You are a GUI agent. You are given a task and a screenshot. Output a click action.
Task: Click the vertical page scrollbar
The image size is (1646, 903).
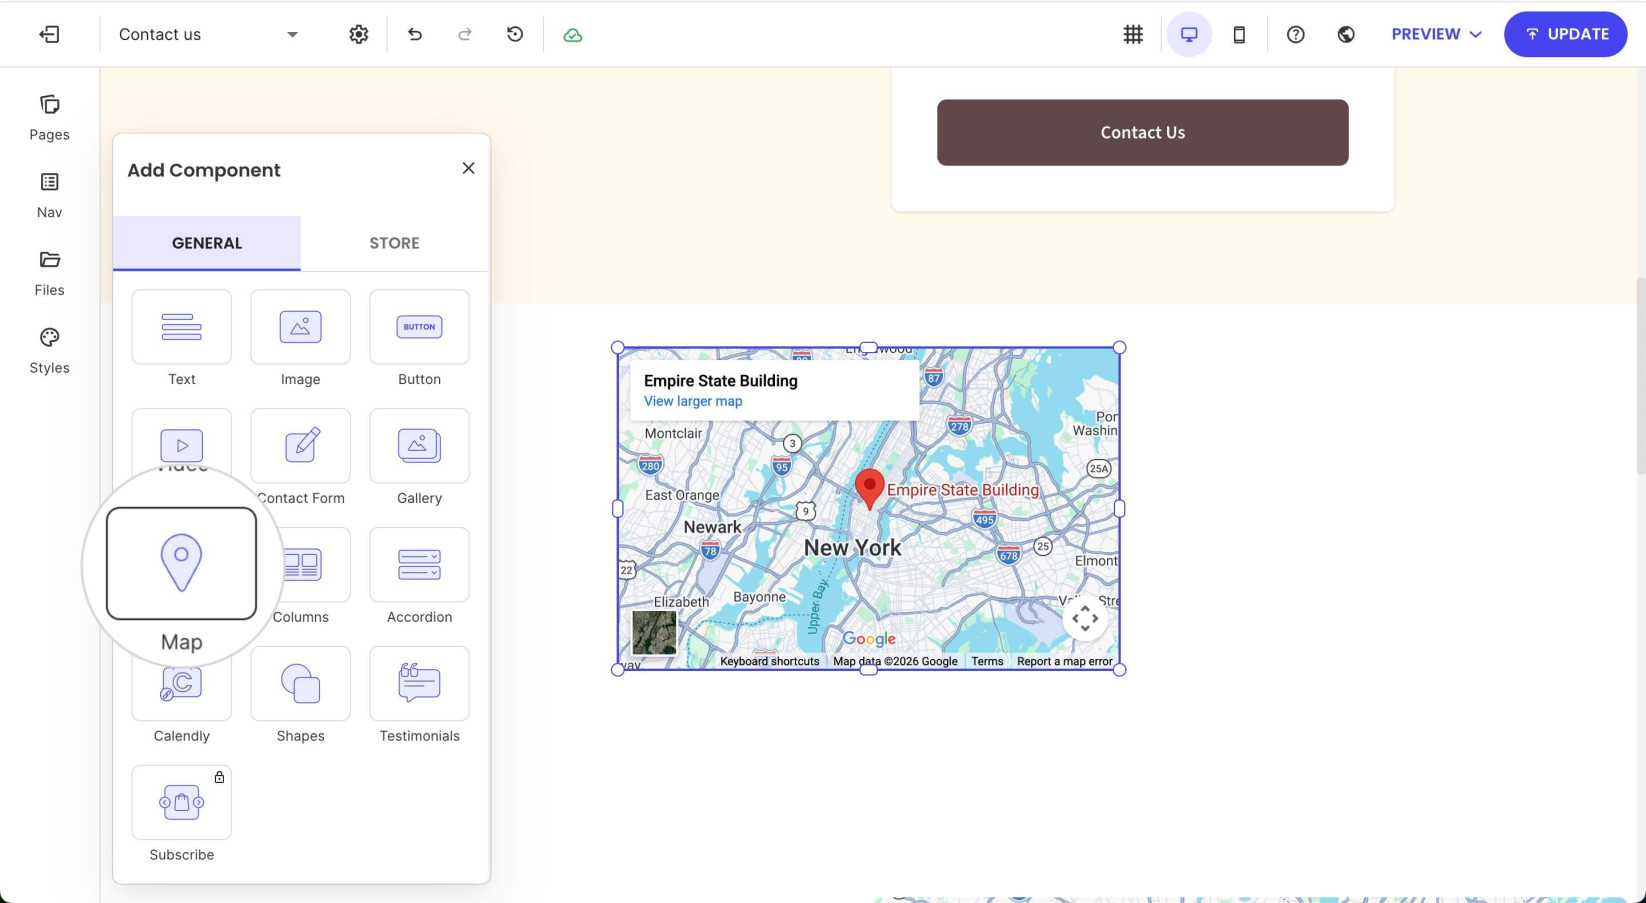pos(1640,376)
